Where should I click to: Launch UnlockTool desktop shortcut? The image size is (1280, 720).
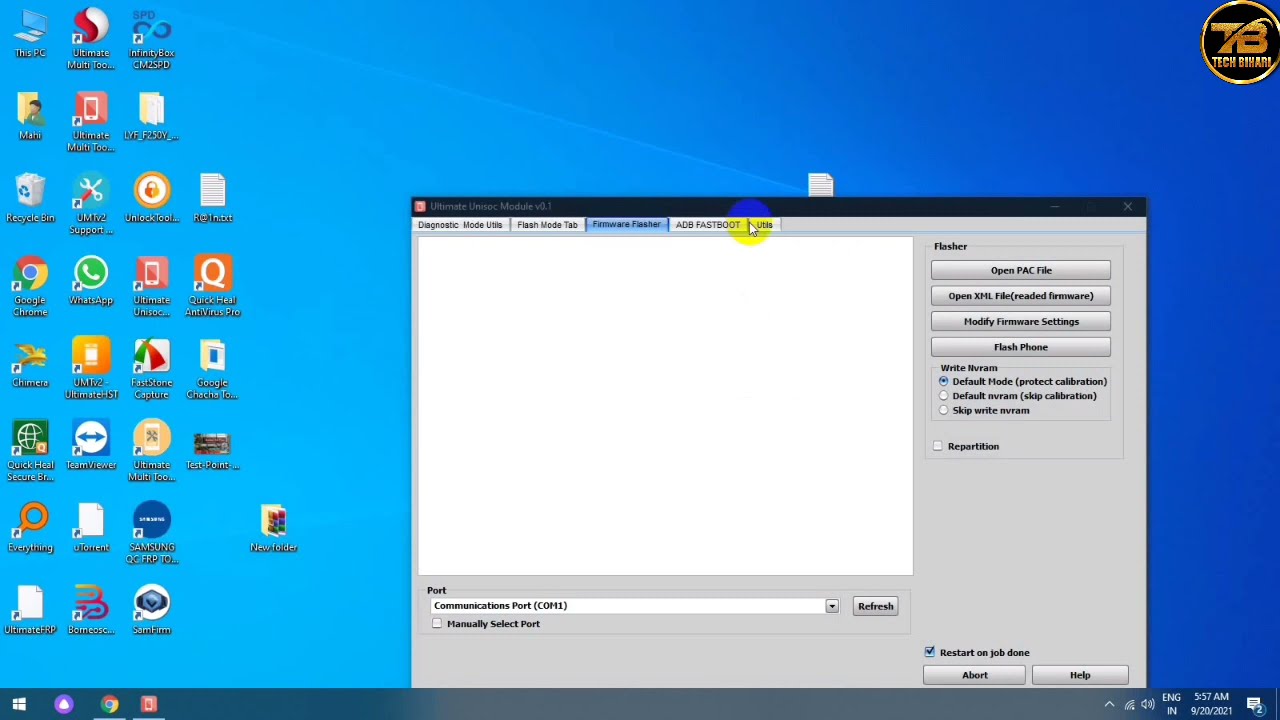pos(152,199)
